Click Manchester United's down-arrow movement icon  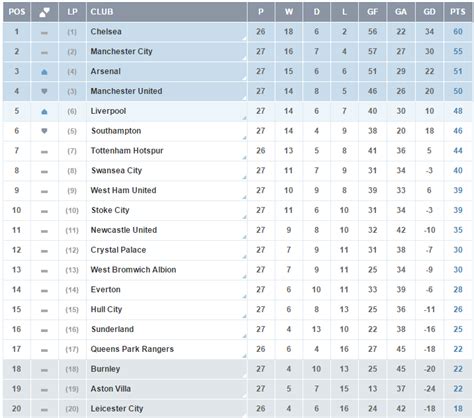click(x=44, y=91)
